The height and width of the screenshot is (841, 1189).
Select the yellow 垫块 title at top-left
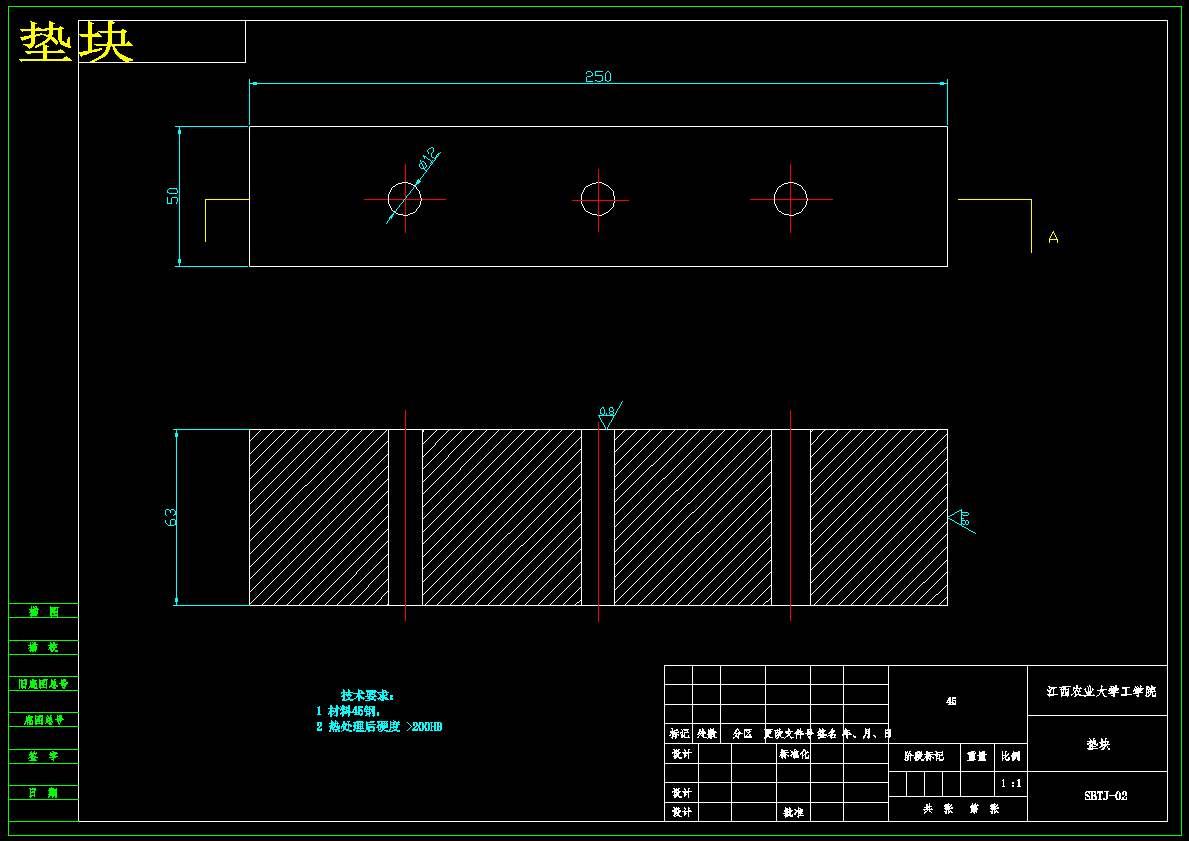click(77, 42)
